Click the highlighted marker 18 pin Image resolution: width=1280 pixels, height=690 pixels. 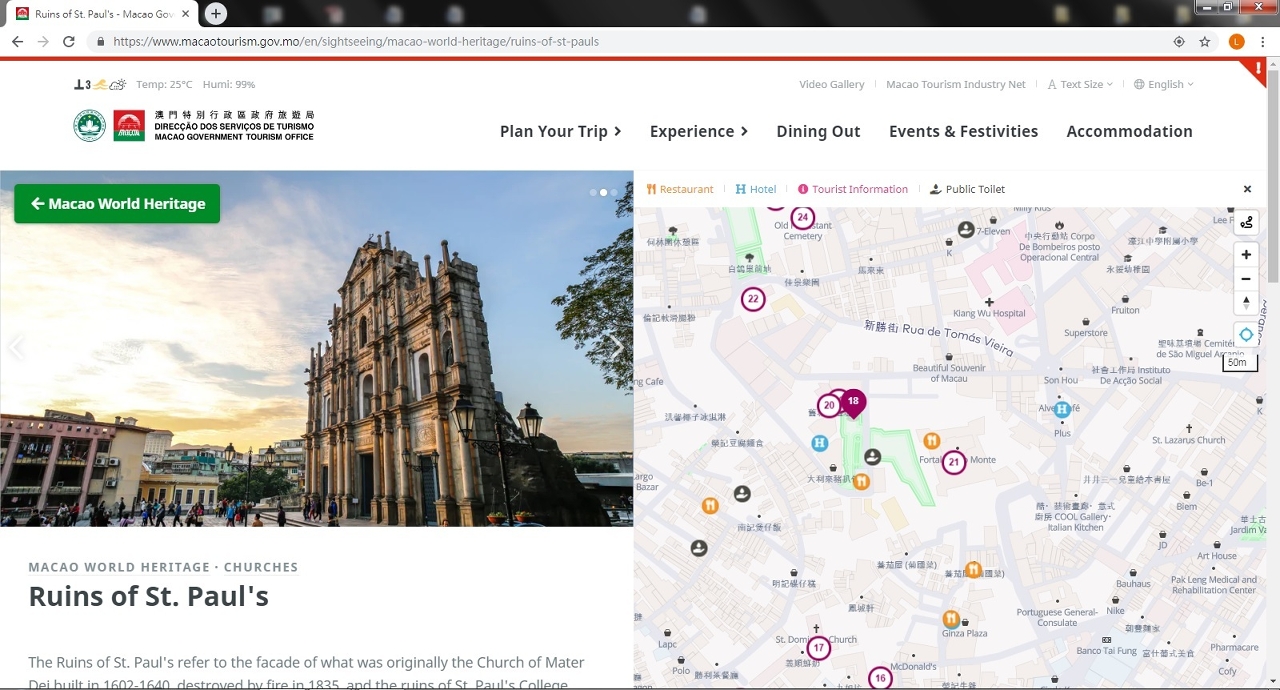[x=853, y=402]
